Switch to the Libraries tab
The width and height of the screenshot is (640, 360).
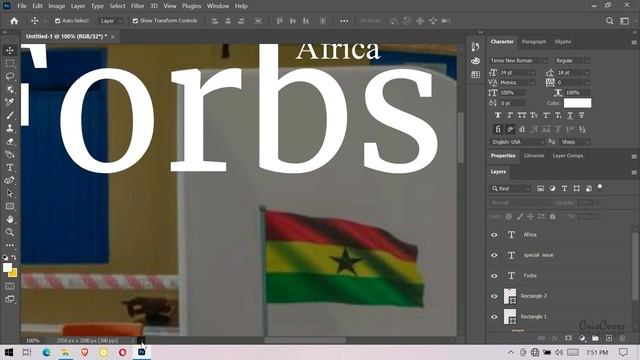(534, 156)
